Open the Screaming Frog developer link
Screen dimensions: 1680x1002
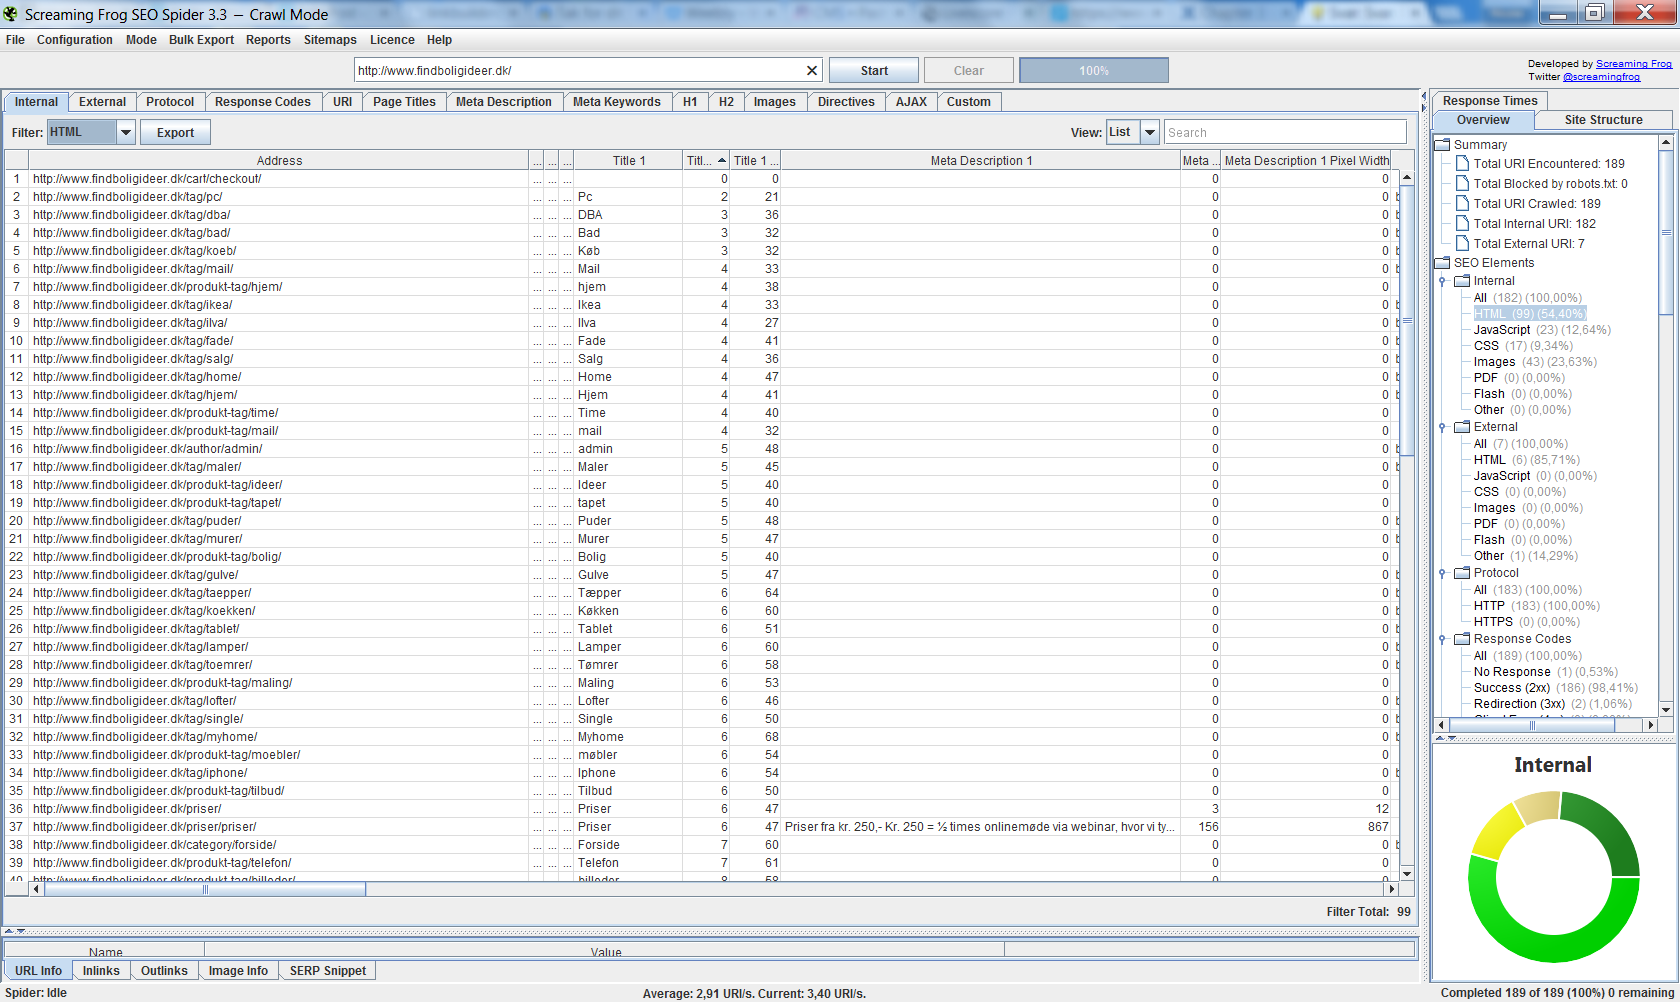click(1634, 64)
